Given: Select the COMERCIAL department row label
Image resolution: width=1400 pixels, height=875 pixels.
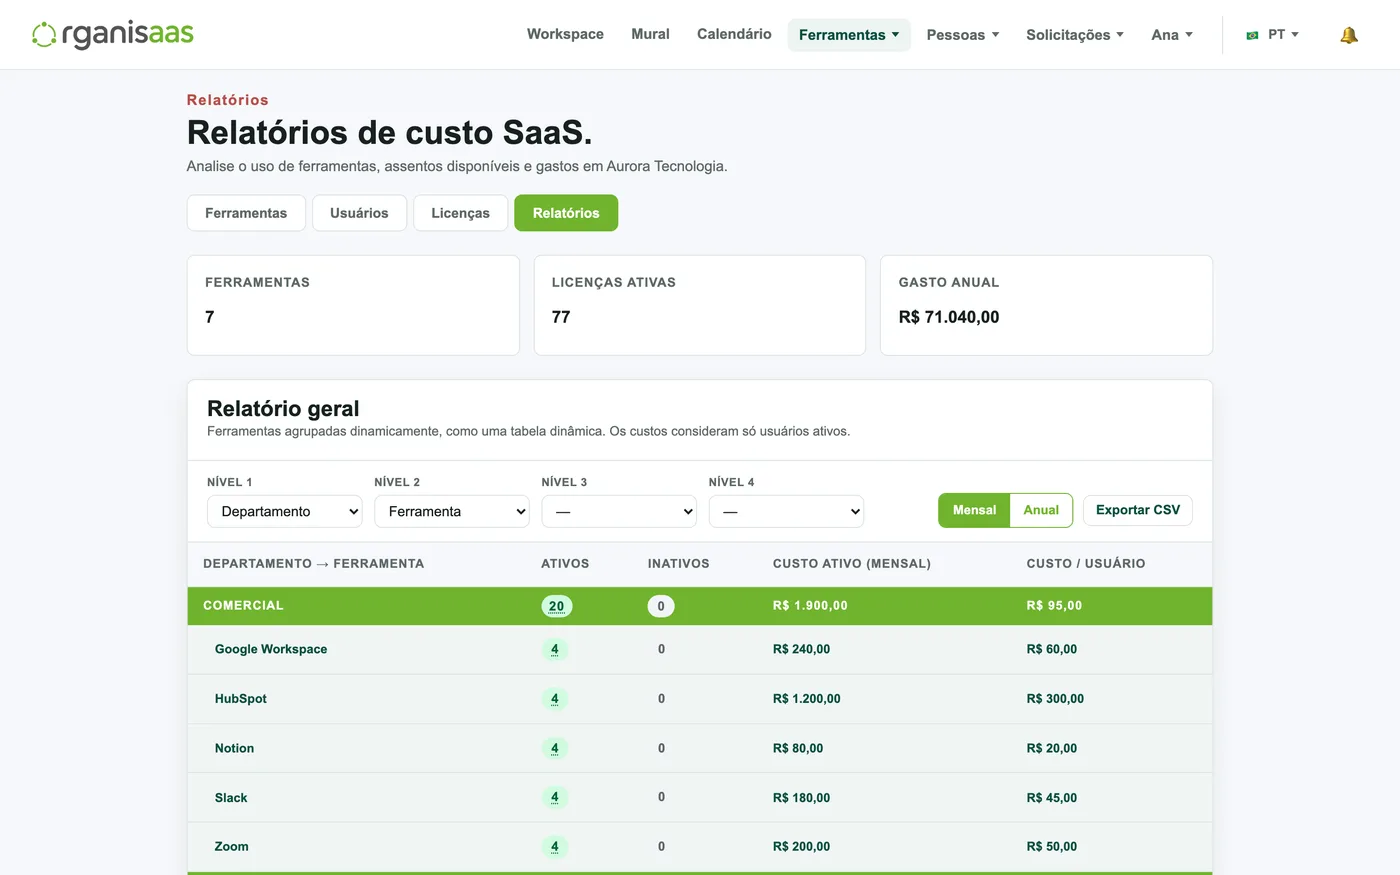Looking at the screenshot, I should coord(243,606).
